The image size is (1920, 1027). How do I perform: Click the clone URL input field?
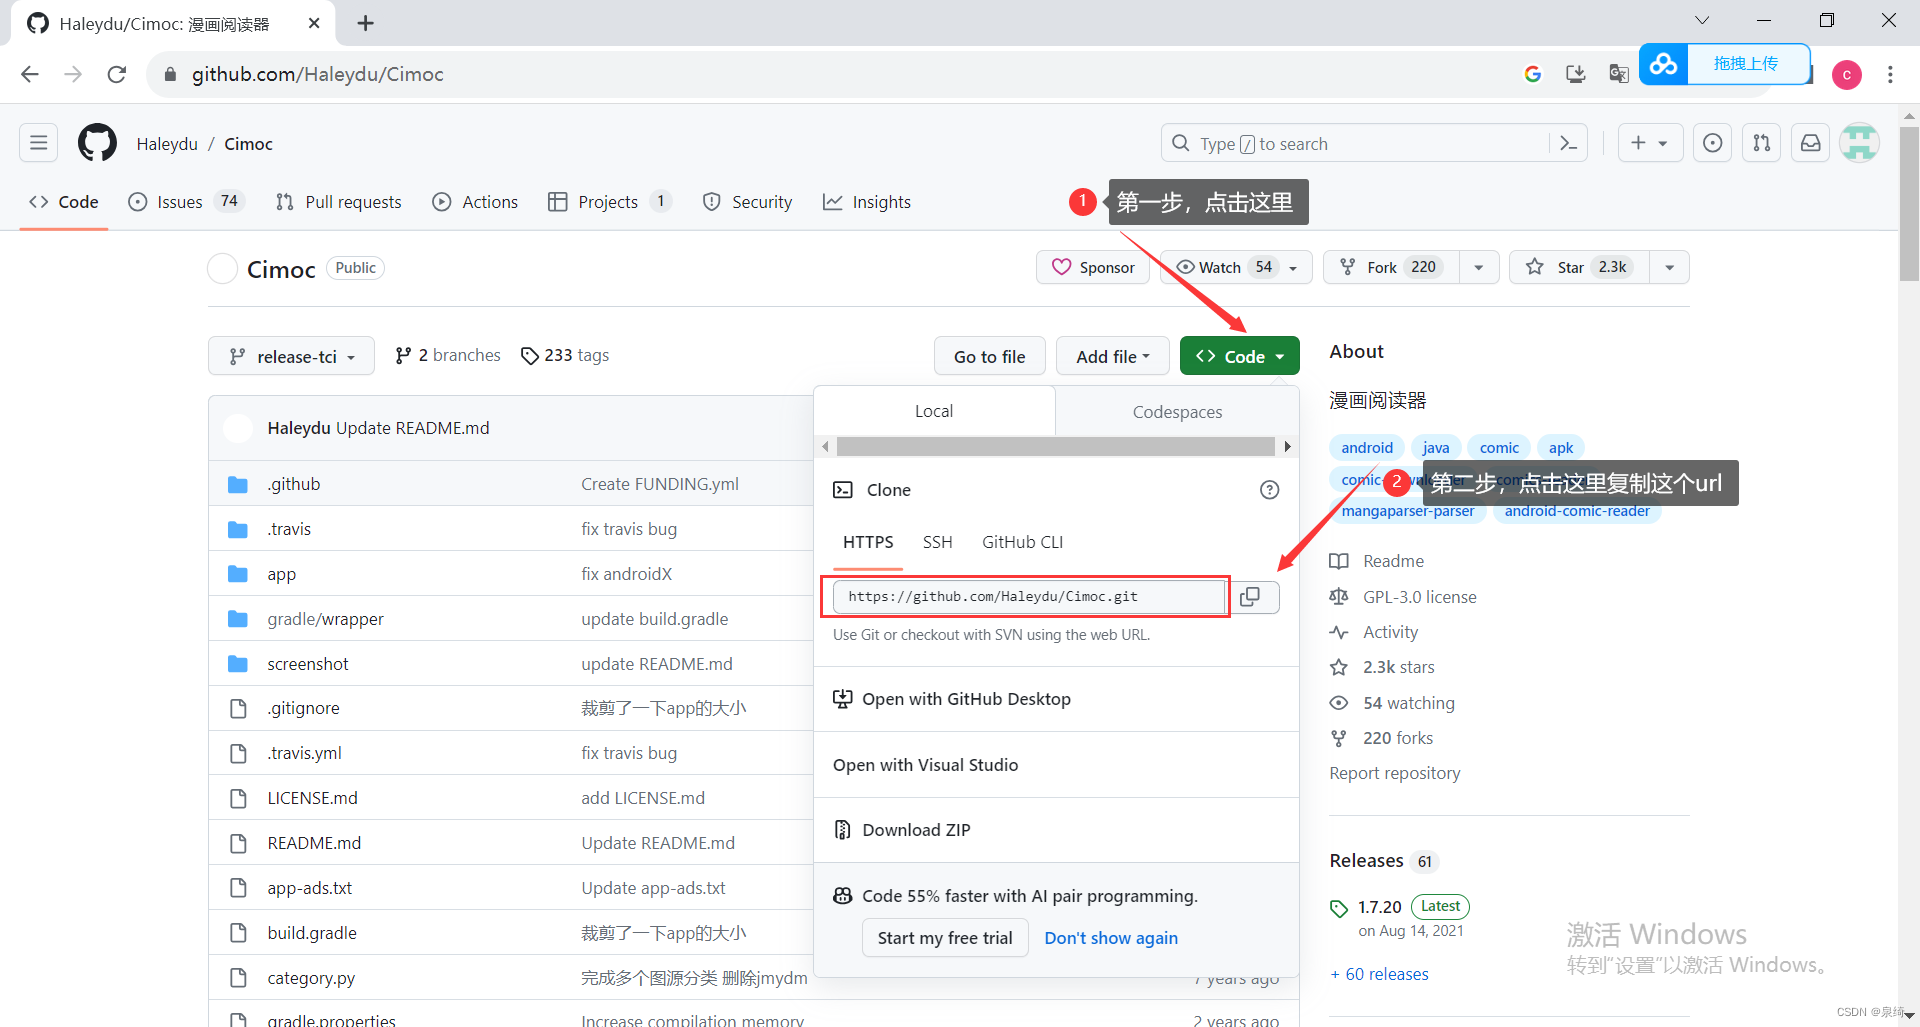pyautogui.click(x=1029, y=597)
